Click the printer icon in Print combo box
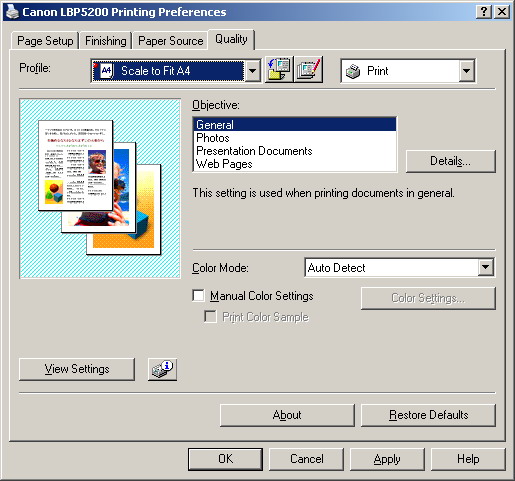 pyautogui.click(x=353, y=71)
